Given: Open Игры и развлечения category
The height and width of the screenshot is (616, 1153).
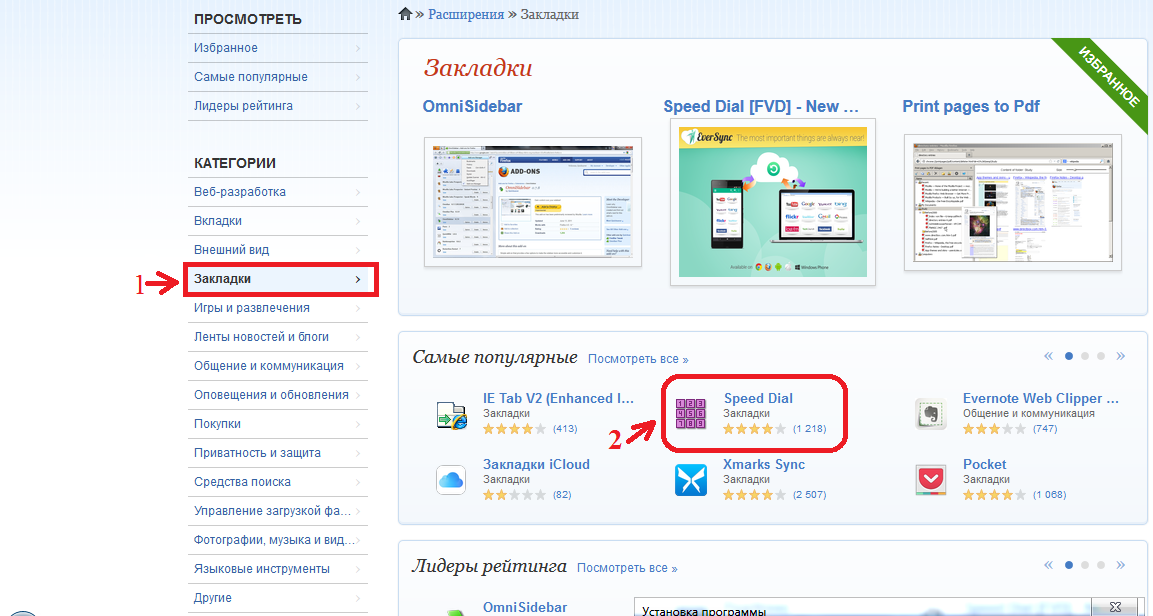Looking at the screenshot, I should [278, 308].
